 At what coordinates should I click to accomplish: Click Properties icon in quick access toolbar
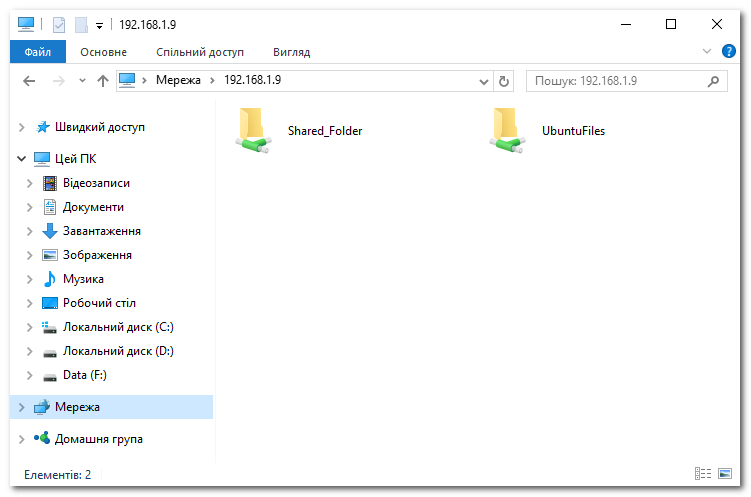(59, 24)
